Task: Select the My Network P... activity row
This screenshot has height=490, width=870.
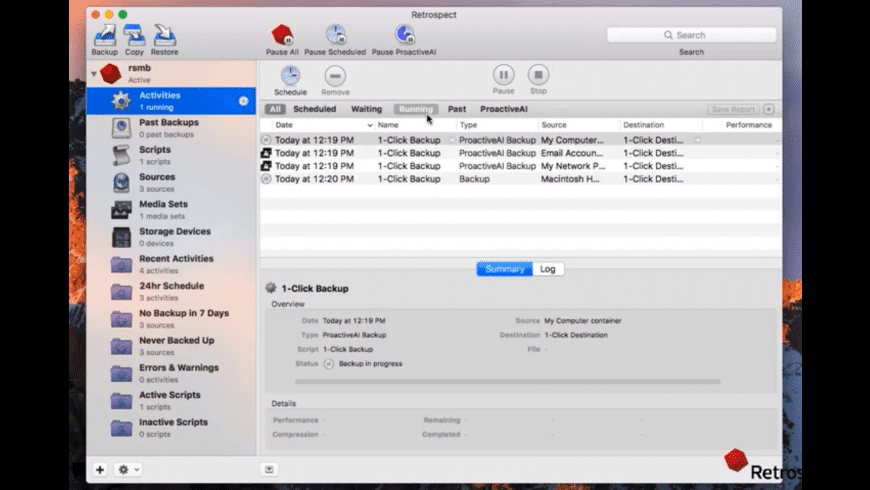Action: (x=520, y=166)
